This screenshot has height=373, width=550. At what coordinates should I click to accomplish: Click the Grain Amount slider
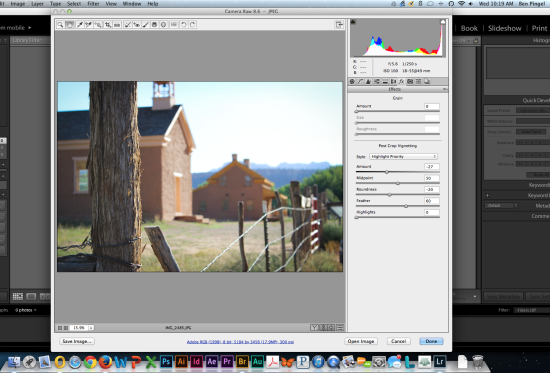[398, 111]
